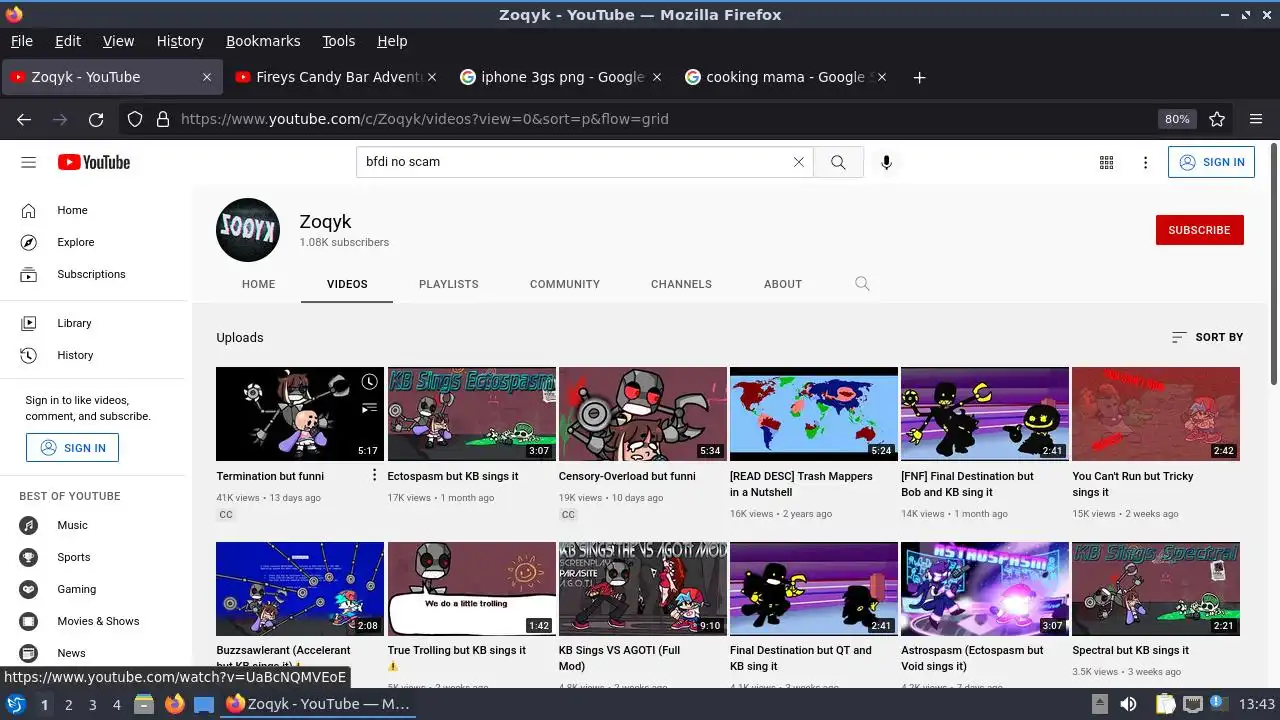This screenshot has height=720, width=1280.
Task: Reload the page in Firefox
Action: click(x=96, y=119)
